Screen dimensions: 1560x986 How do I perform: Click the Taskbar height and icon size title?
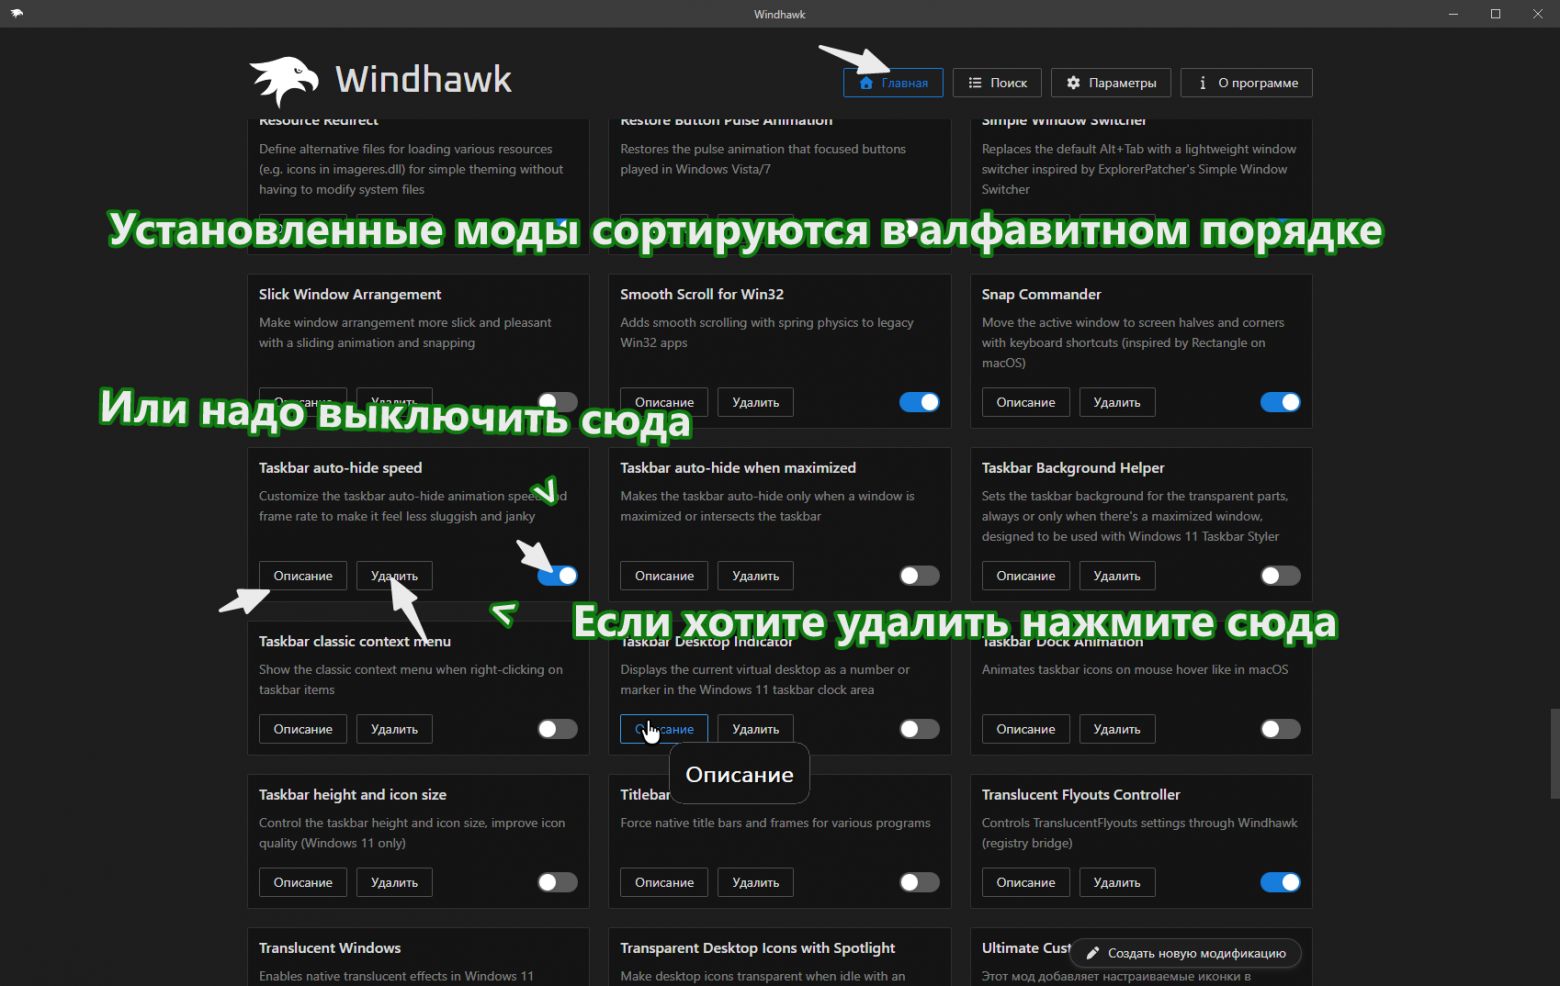pos(353,795)
